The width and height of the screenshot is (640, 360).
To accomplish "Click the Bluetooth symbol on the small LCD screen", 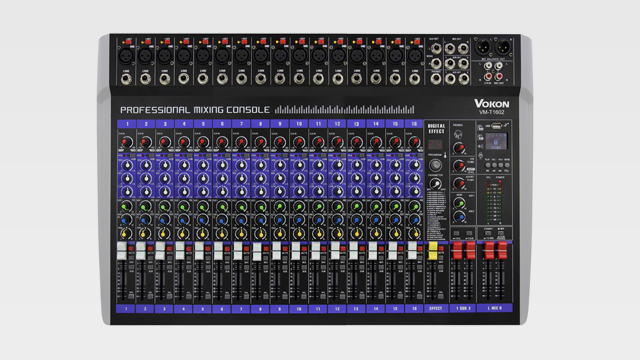I will [496, 142].
